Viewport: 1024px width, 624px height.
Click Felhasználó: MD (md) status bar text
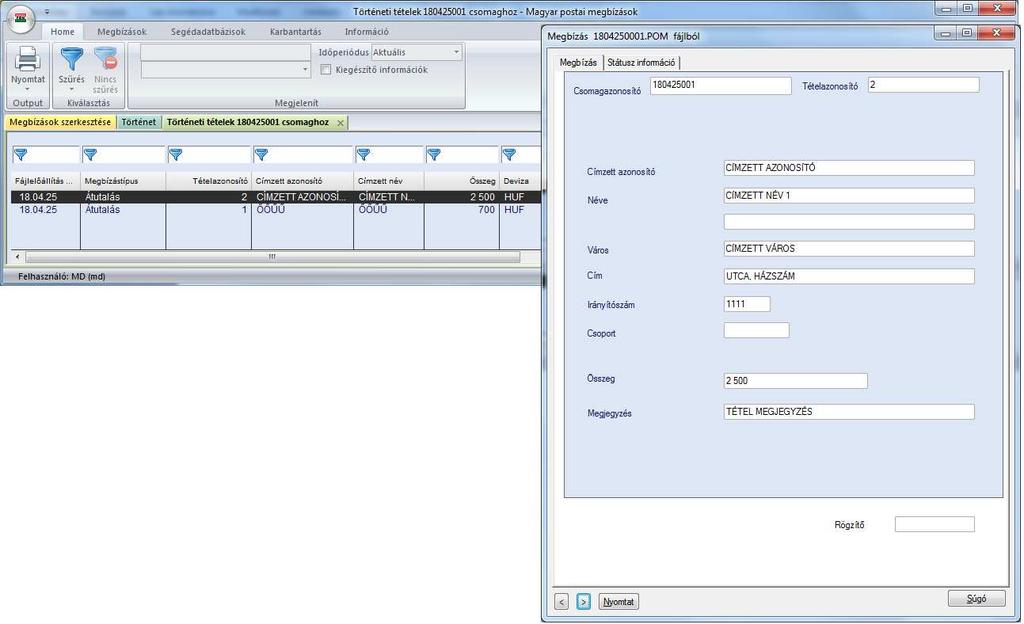pyautogui.click(x=61, y=277)
